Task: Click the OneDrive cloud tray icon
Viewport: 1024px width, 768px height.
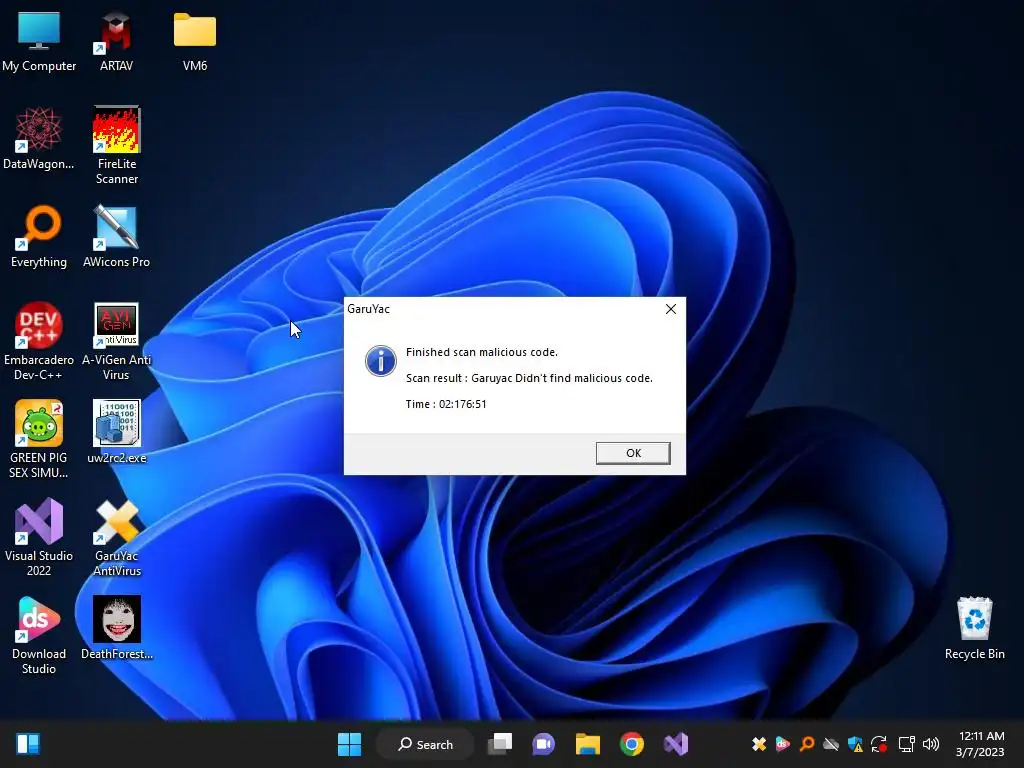Action: tap(831, 744)
